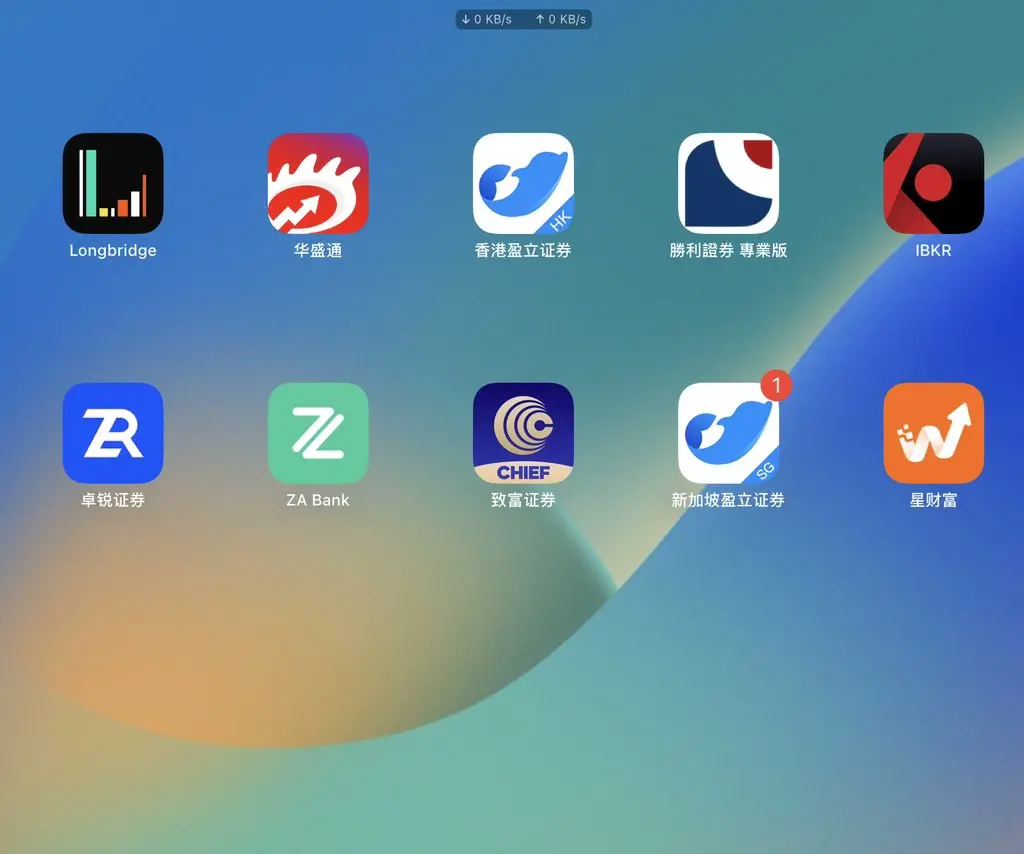Screen dimensions: 1024x854
Task: Open 新加坡盈立证券 SG app icon
Action: [x=728, y=433]
